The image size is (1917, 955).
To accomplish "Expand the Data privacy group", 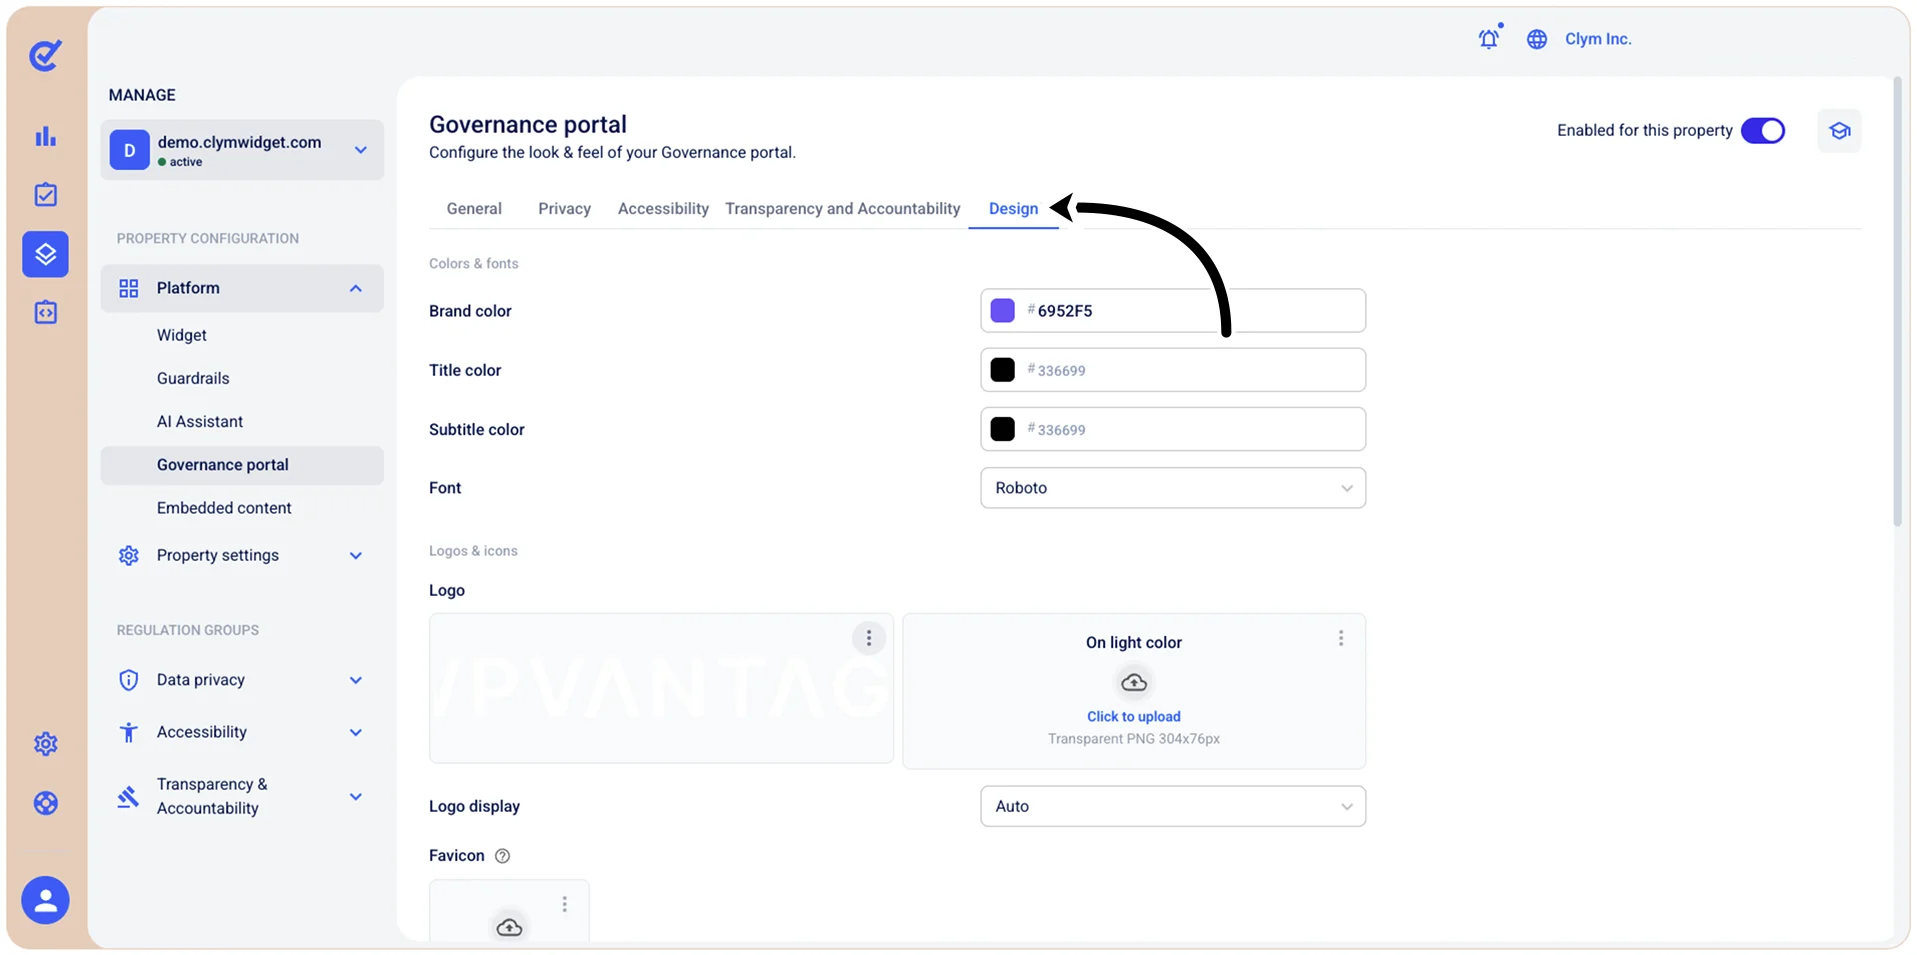I will pos(242,680).
